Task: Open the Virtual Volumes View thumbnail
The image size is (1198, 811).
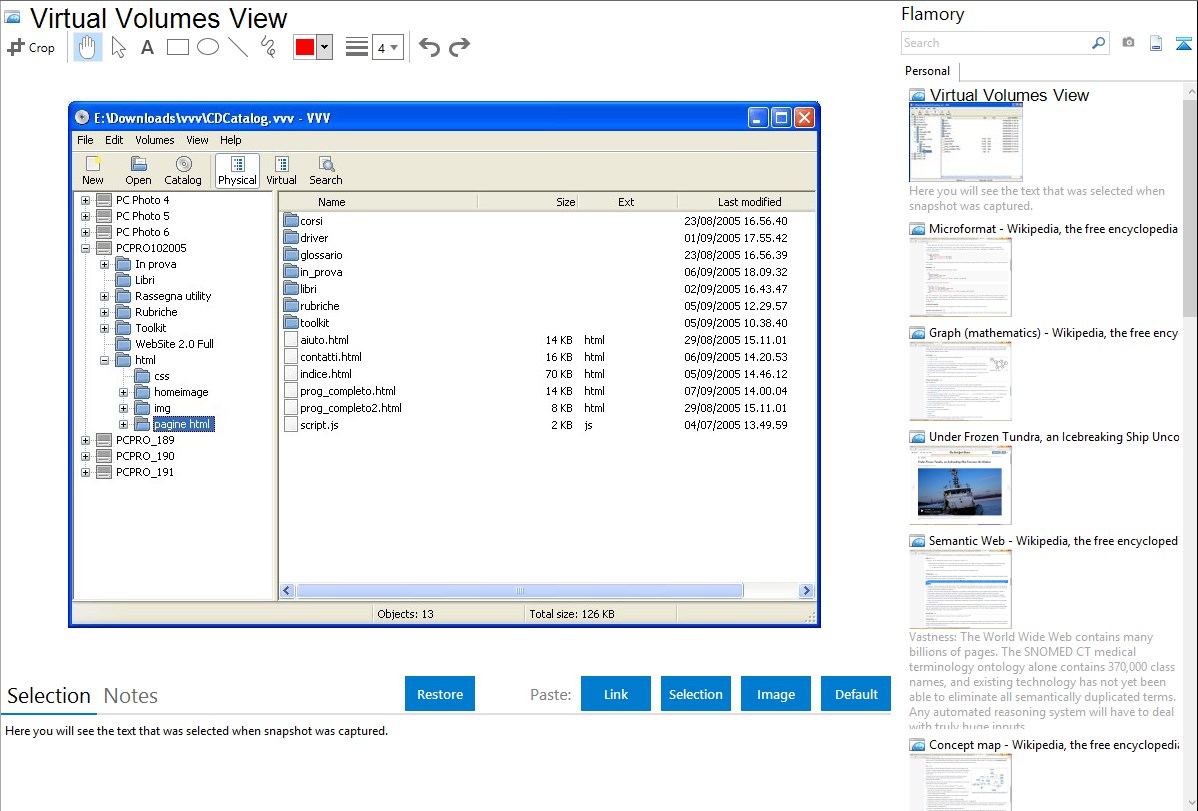Action: pos(966,143)
